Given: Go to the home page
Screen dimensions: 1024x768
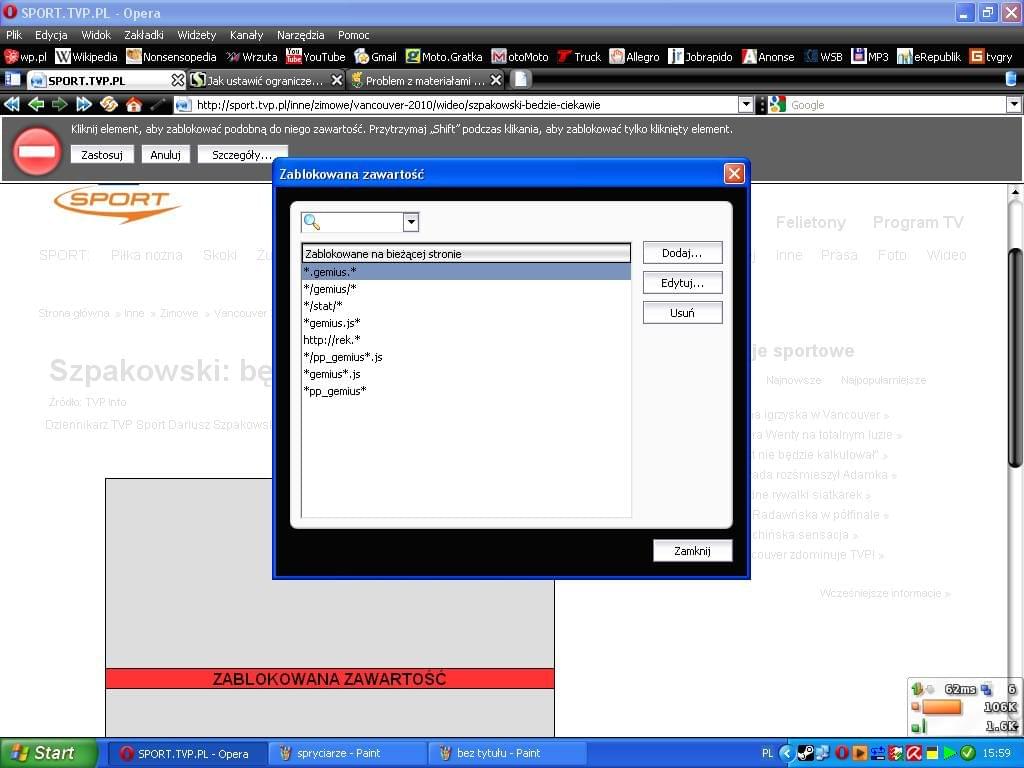Looking at the screenshot, I should (x=134, y=104).
